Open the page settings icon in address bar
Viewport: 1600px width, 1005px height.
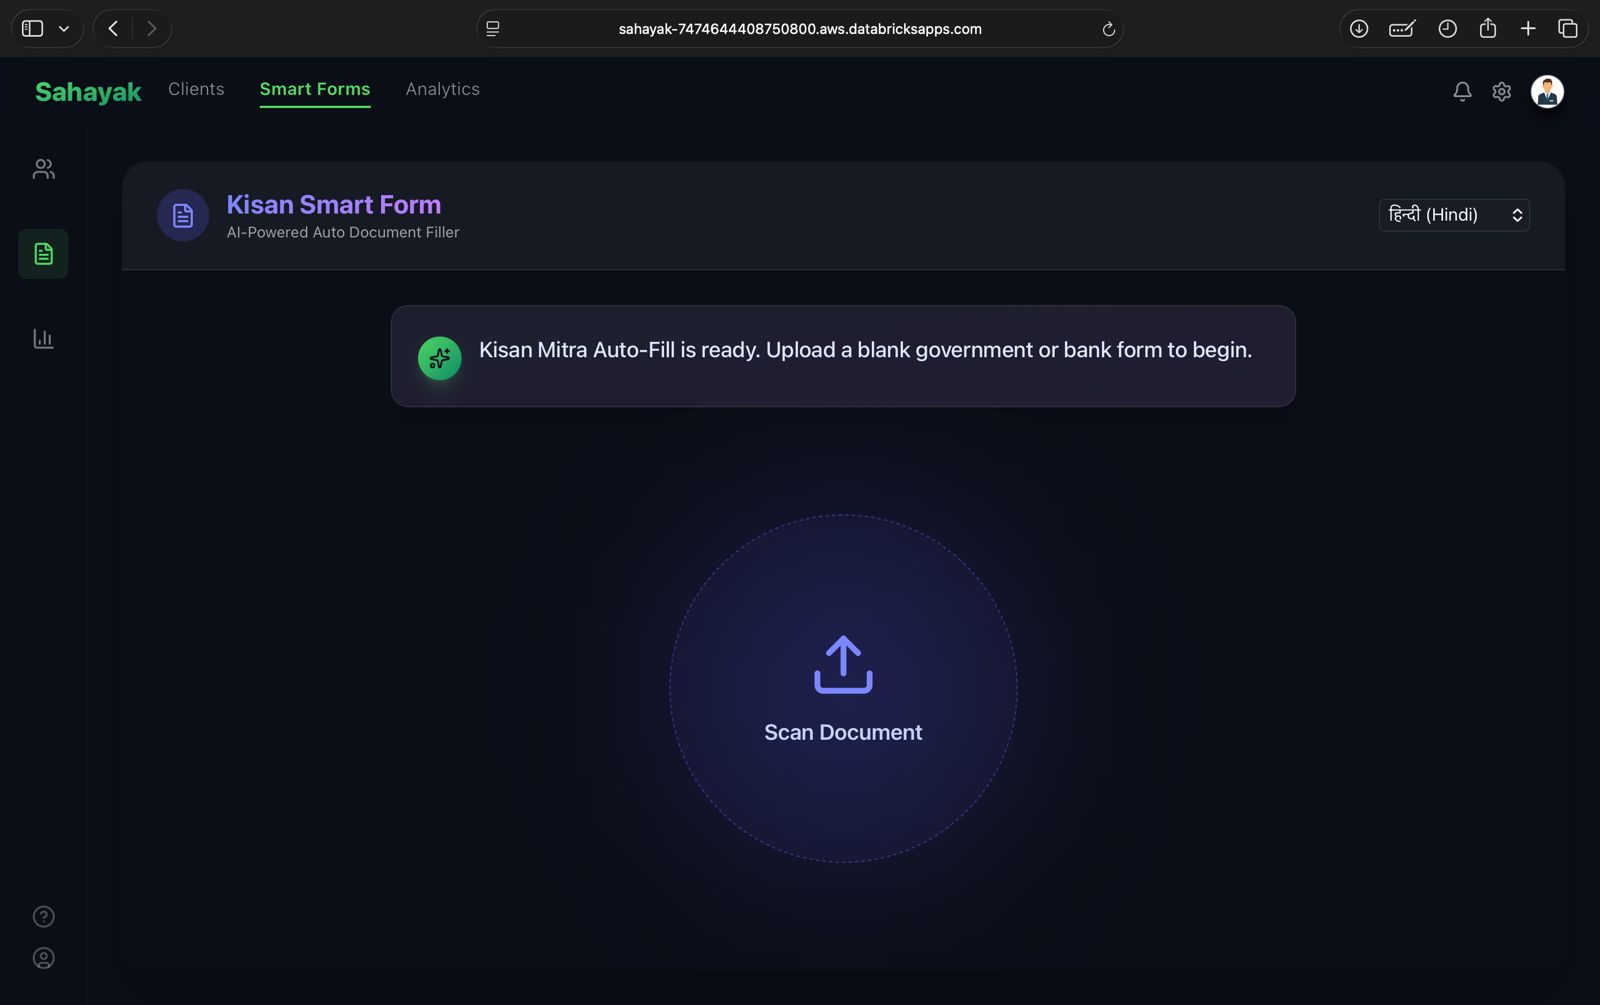(x=493, y=29)
